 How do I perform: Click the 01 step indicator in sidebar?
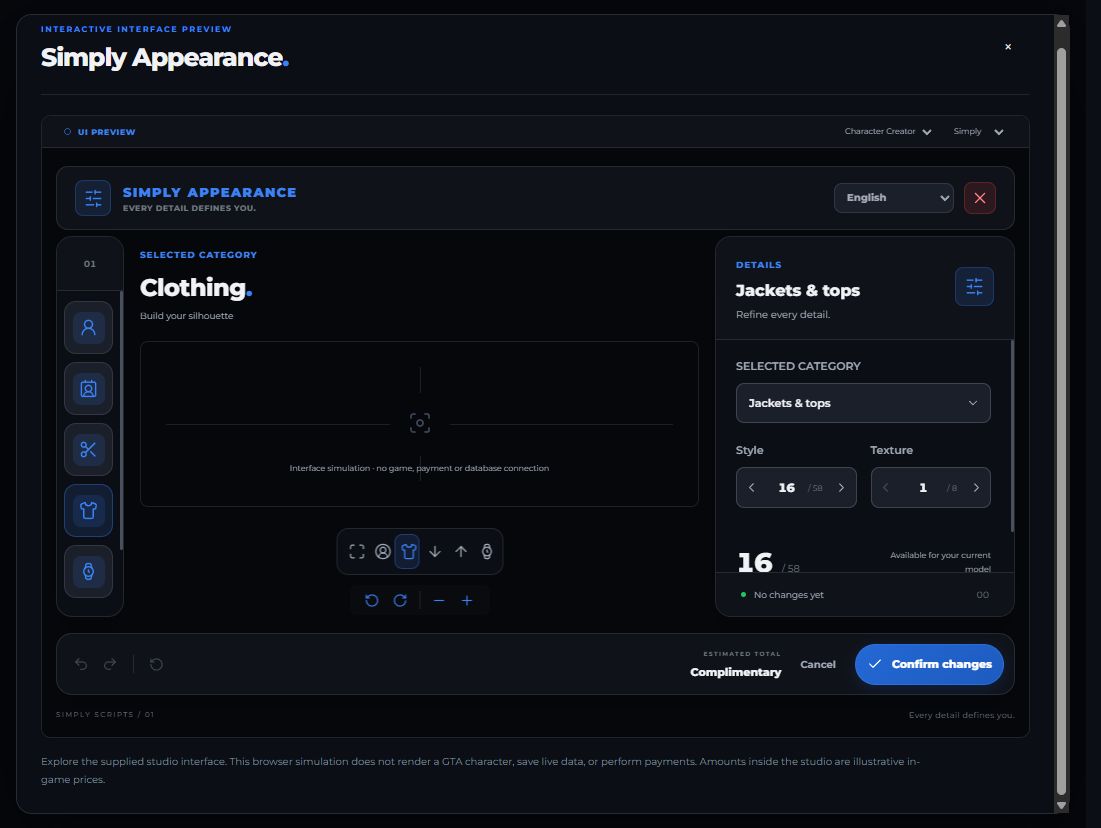(x=90, y=264)
